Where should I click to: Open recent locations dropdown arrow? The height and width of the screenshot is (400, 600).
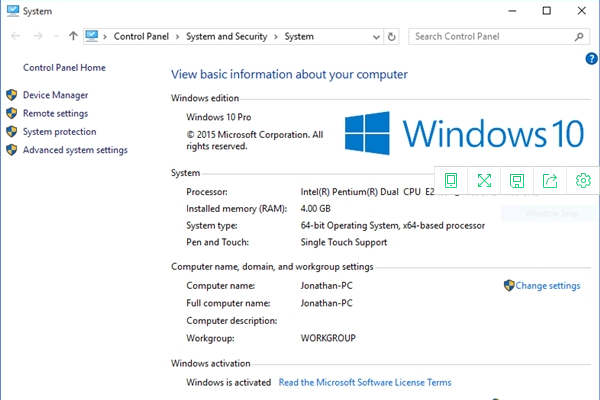(x=56, y=36)
